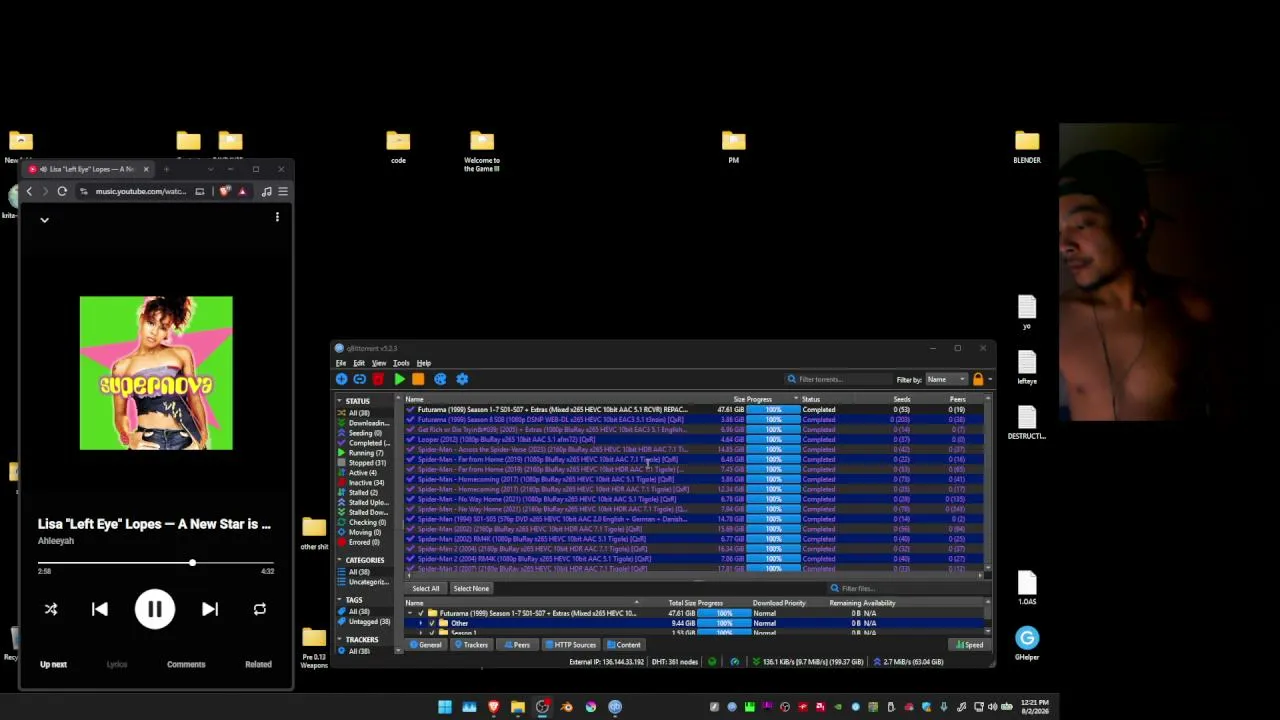Expand the 'Other' folder in the content tree
Image resolution: width=1280 pixels, height=720 pixels.
click(420, 623)
